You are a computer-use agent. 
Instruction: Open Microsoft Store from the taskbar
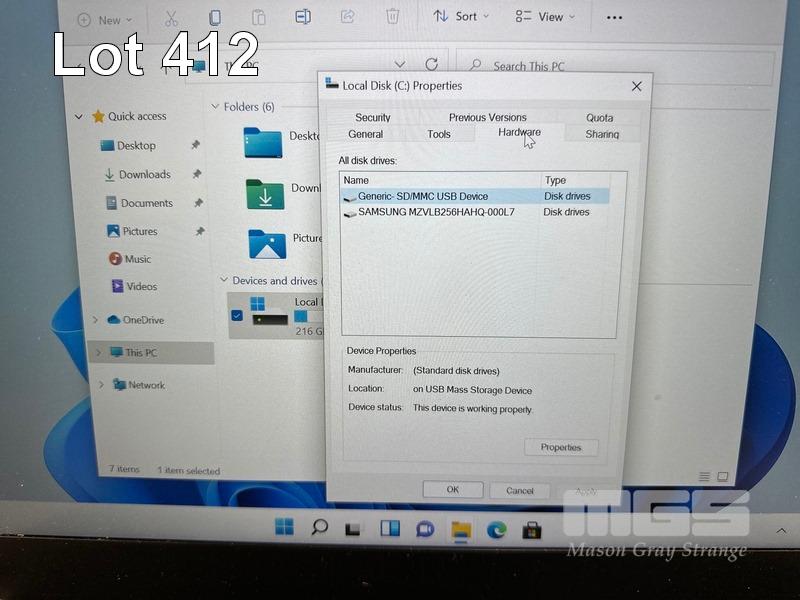pos(532,529)
